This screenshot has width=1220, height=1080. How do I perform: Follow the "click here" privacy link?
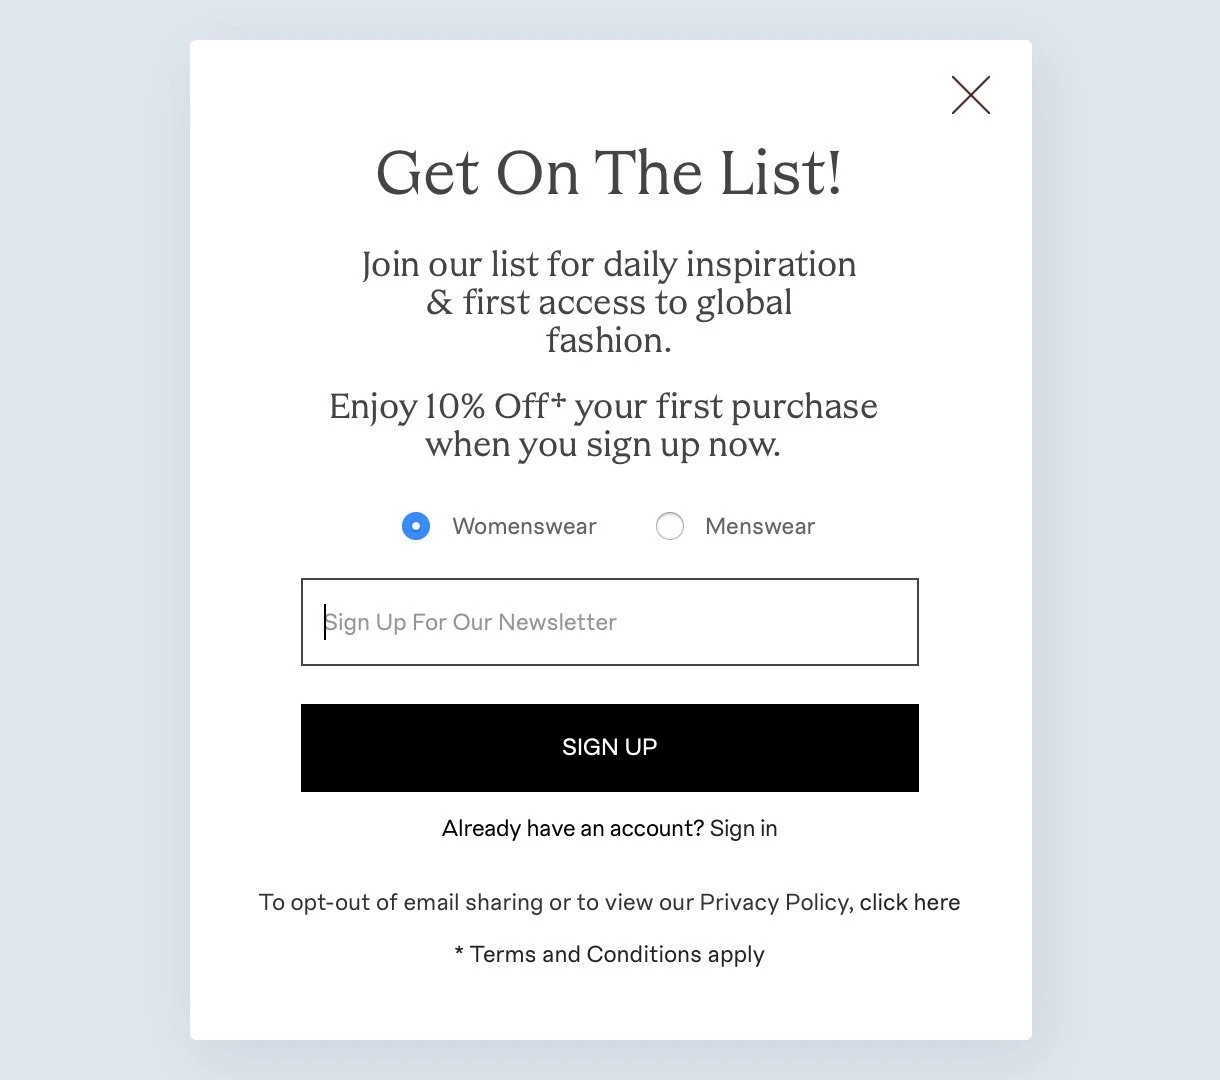(x=909, y=902)
